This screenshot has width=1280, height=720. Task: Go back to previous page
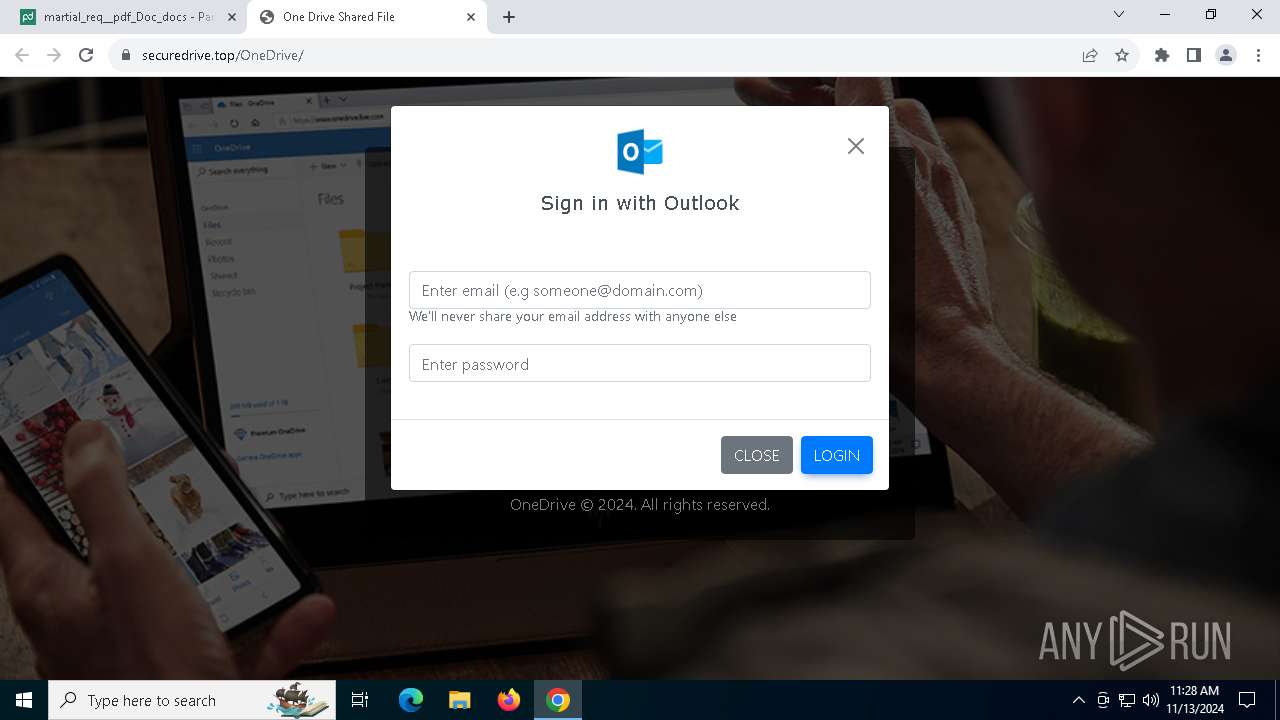[x=22, y=55]
